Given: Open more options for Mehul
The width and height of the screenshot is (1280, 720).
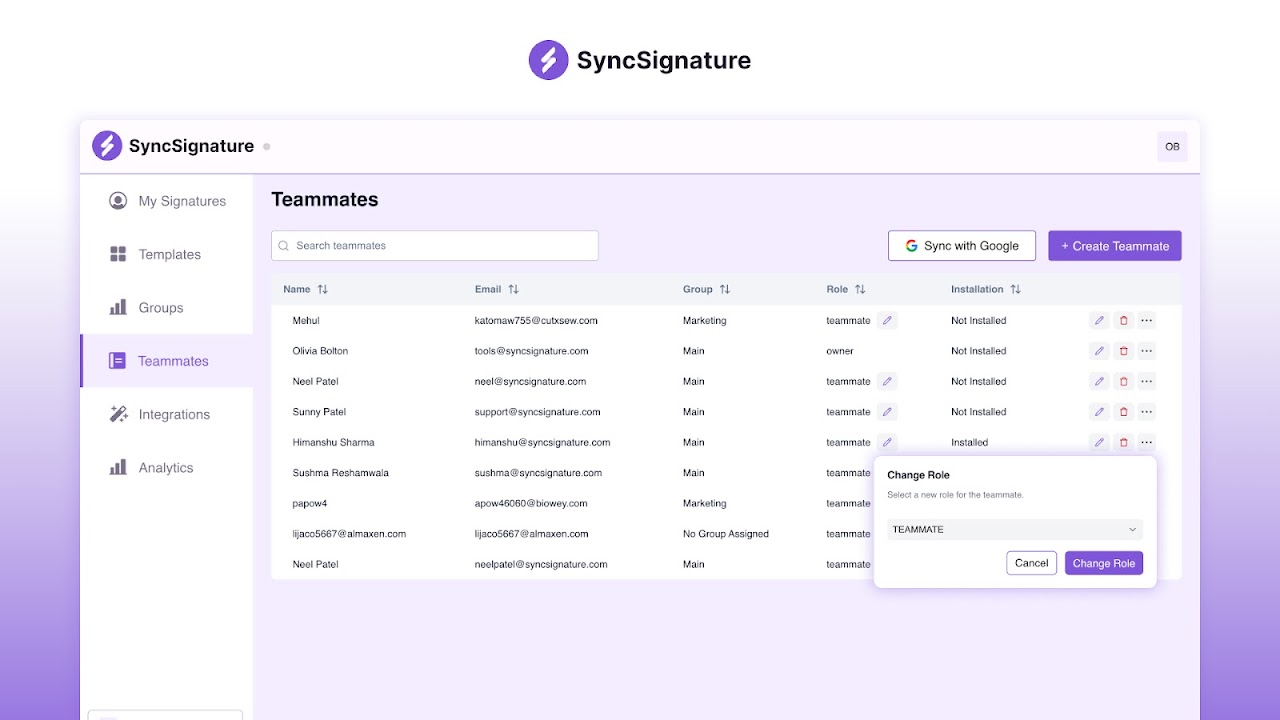Looking at the screenshot, I should click(x=1147, y=321).
